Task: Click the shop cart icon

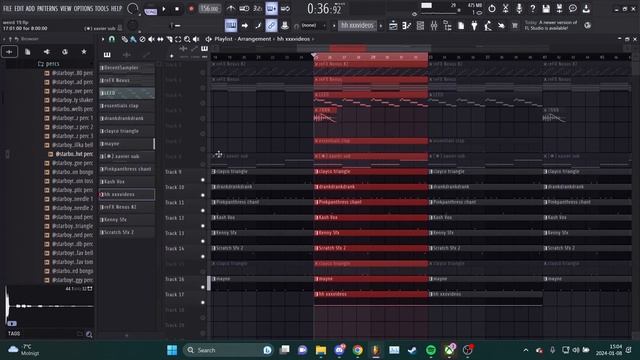Action: coord(515,26)
